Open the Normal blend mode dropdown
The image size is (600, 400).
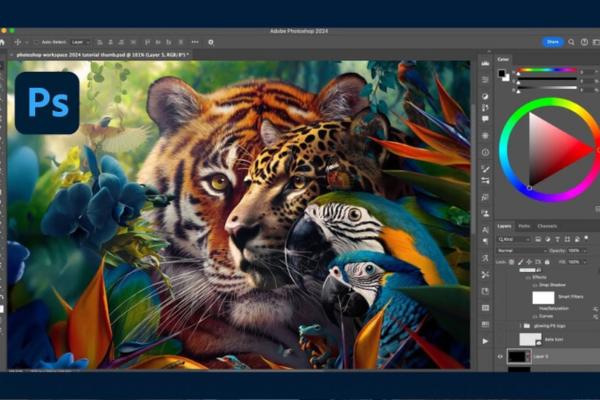point(522,251)
